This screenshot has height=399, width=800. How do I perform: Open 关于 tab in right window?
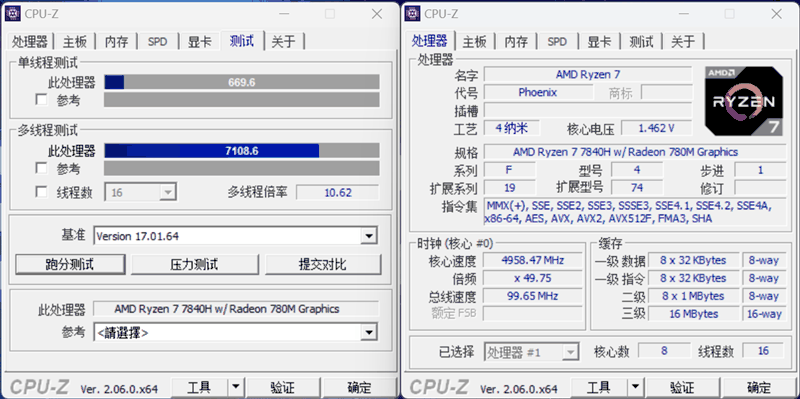683,42
